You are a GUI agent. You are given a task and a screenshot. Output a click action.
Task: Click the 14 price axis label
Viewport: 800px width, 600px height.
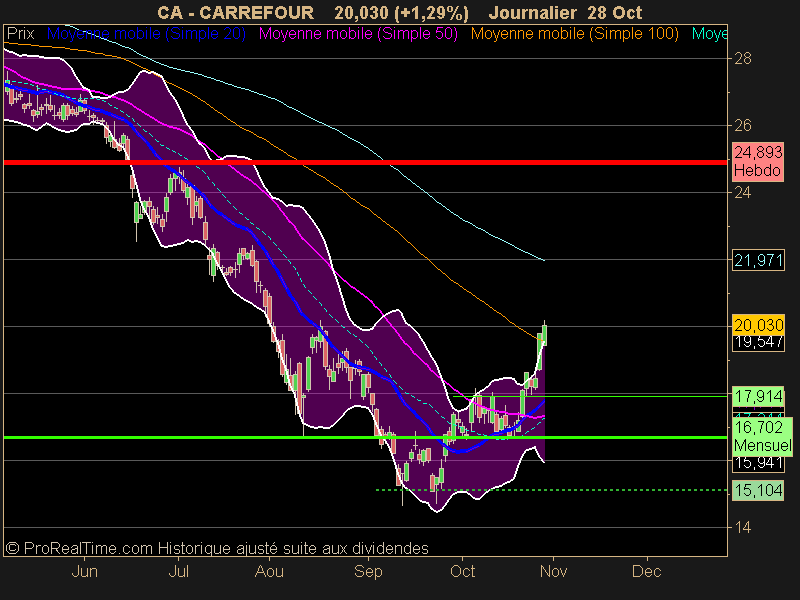pyautogui.click(x=743, y=527)
